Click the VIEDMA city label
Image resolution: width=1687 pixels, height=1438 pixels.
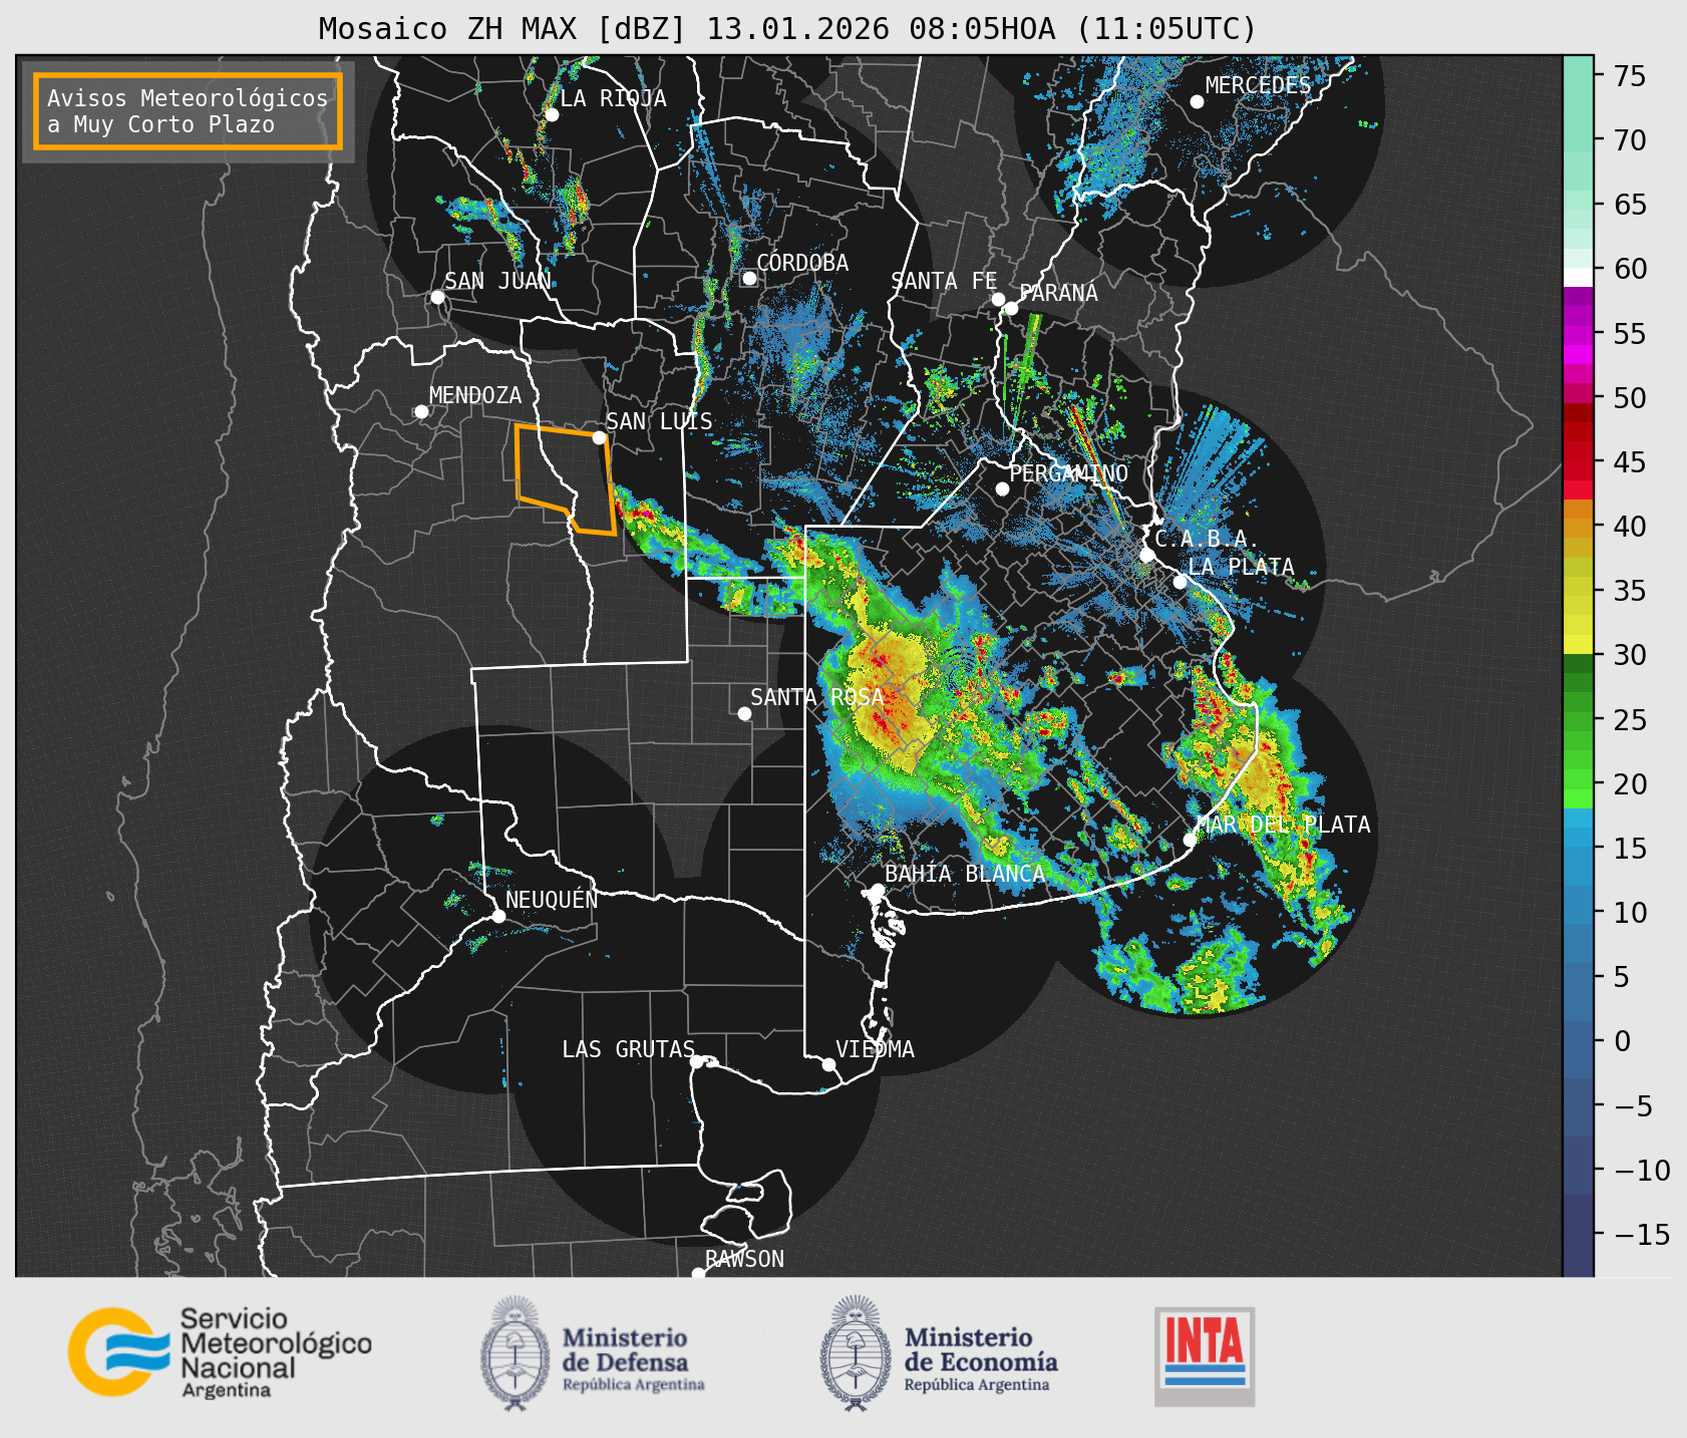[x=875, y=1049]
